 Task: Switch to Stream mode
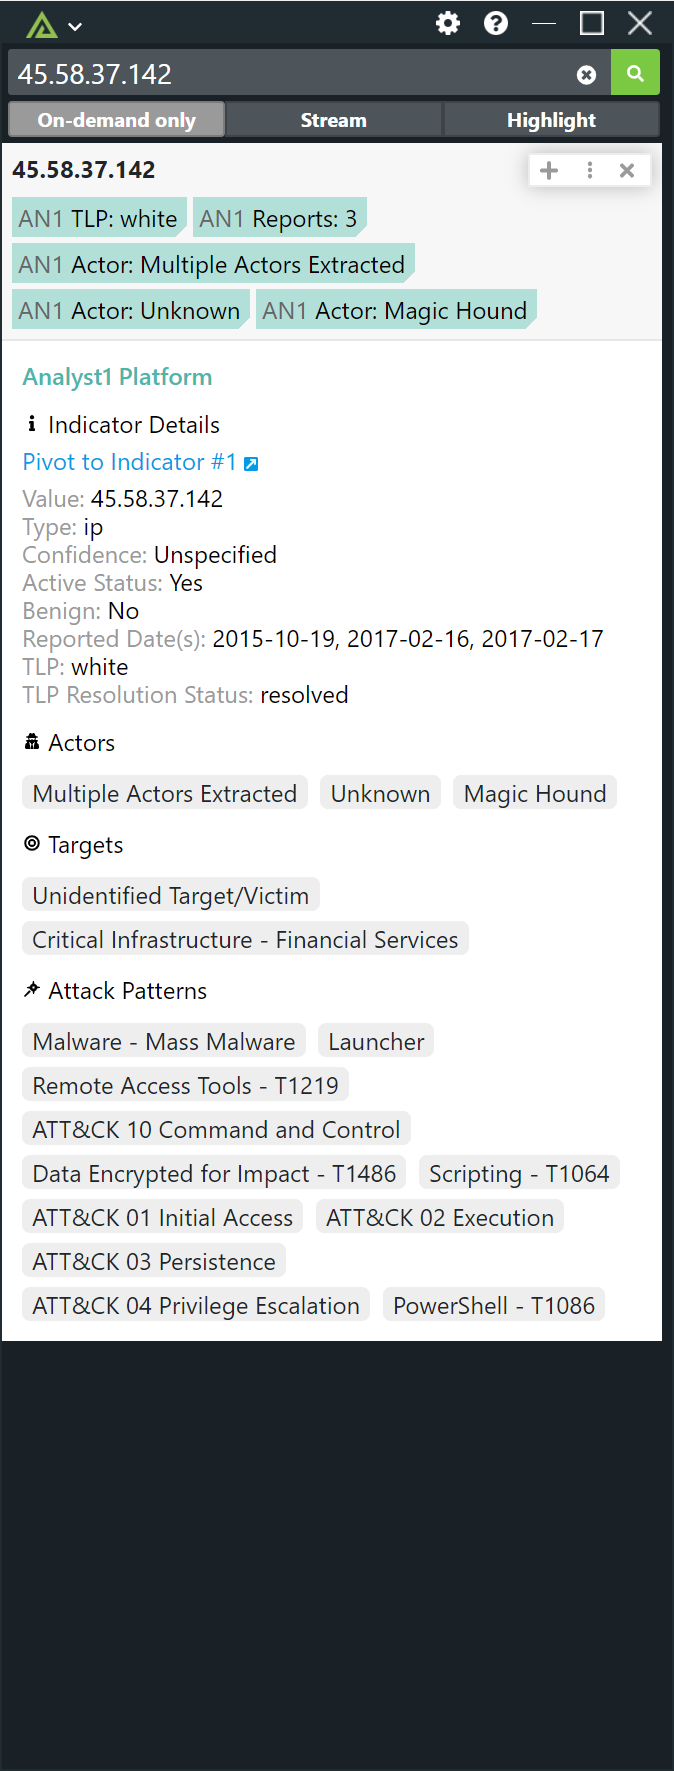[x=334, y=120]
